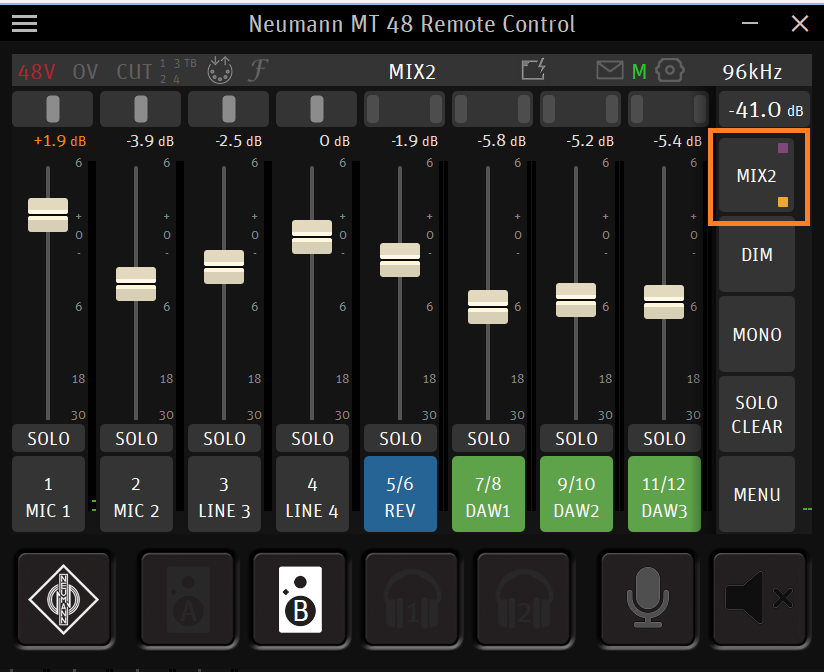Click the 9/10 DAW2 fader handle
The image size is (824, 672).
[576, 300]
